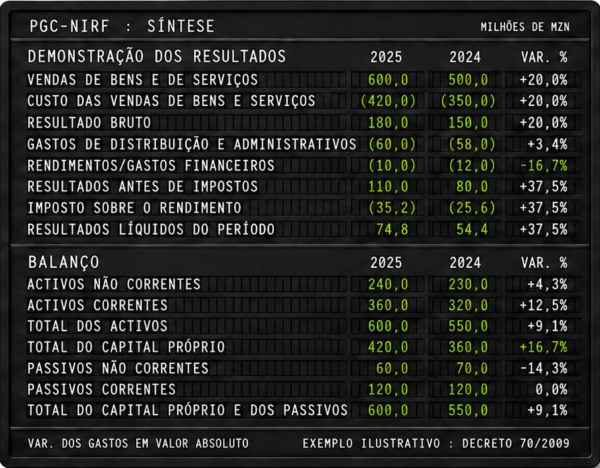Click the PGC-NIRF : SÍNTESE title

pos(122,26)
